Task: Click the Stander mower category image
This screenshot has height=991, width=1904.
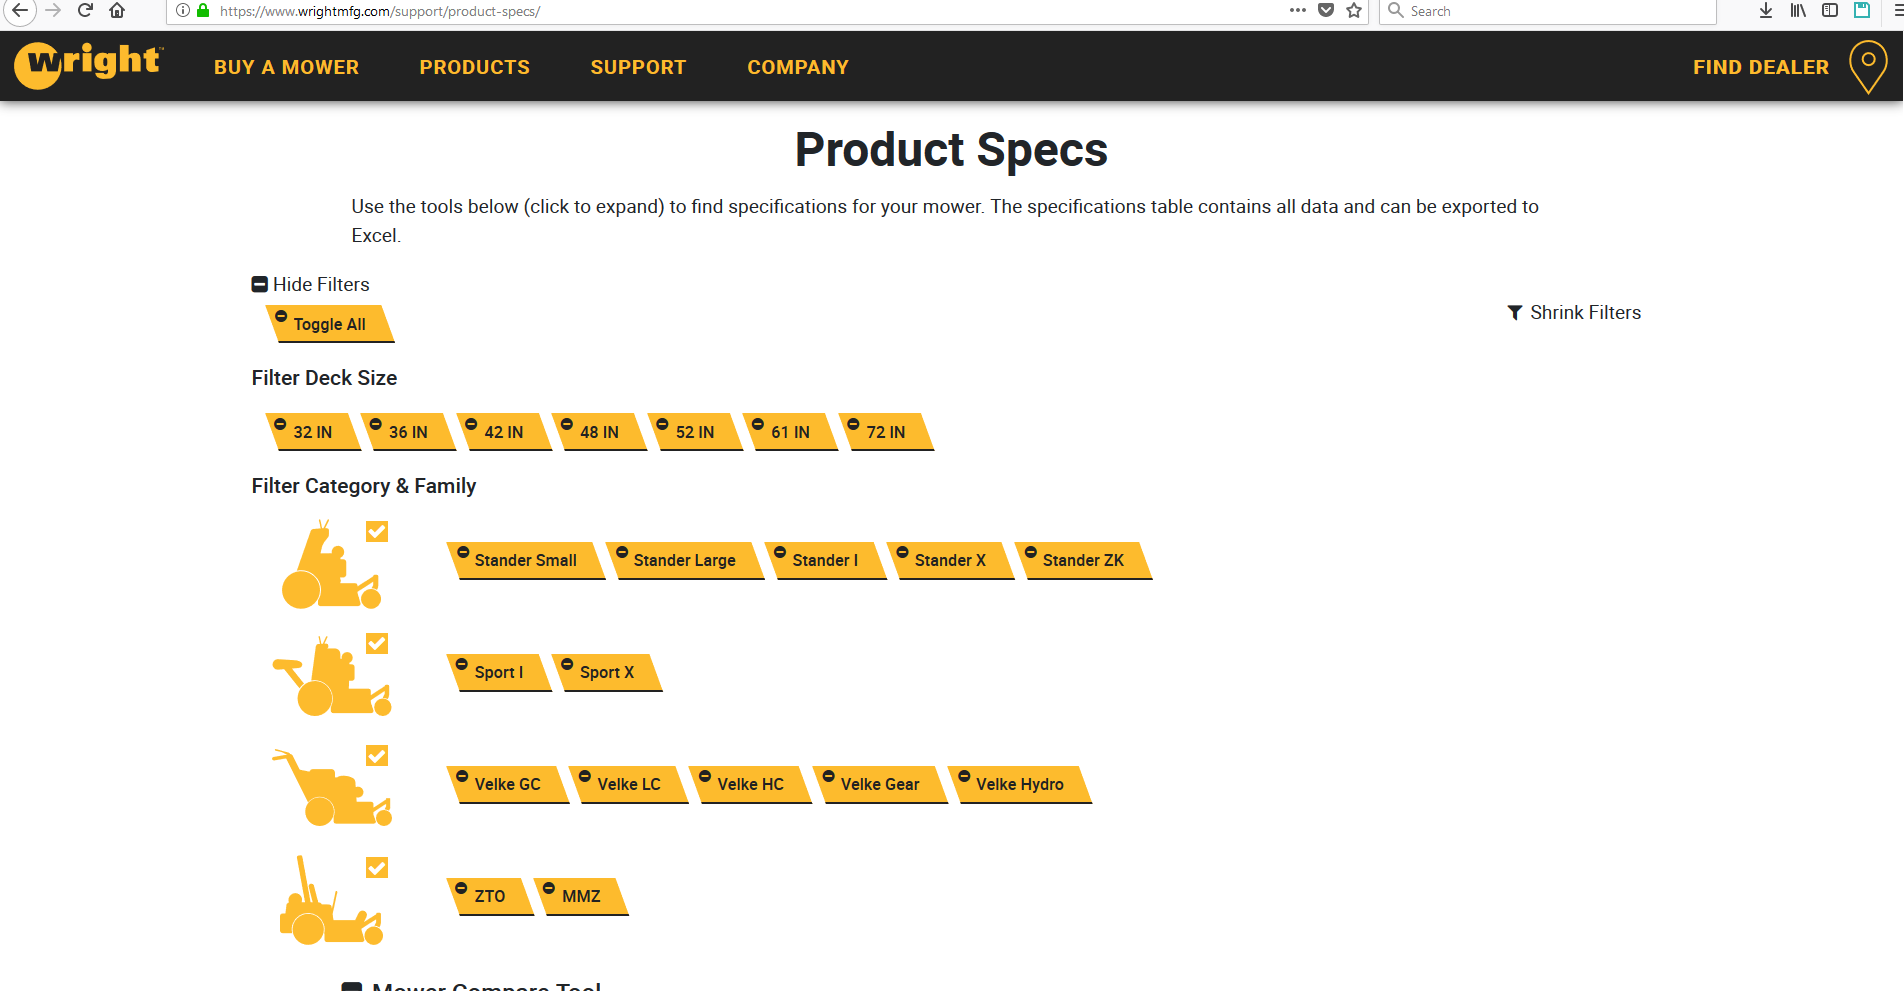Action: (331, 565)
